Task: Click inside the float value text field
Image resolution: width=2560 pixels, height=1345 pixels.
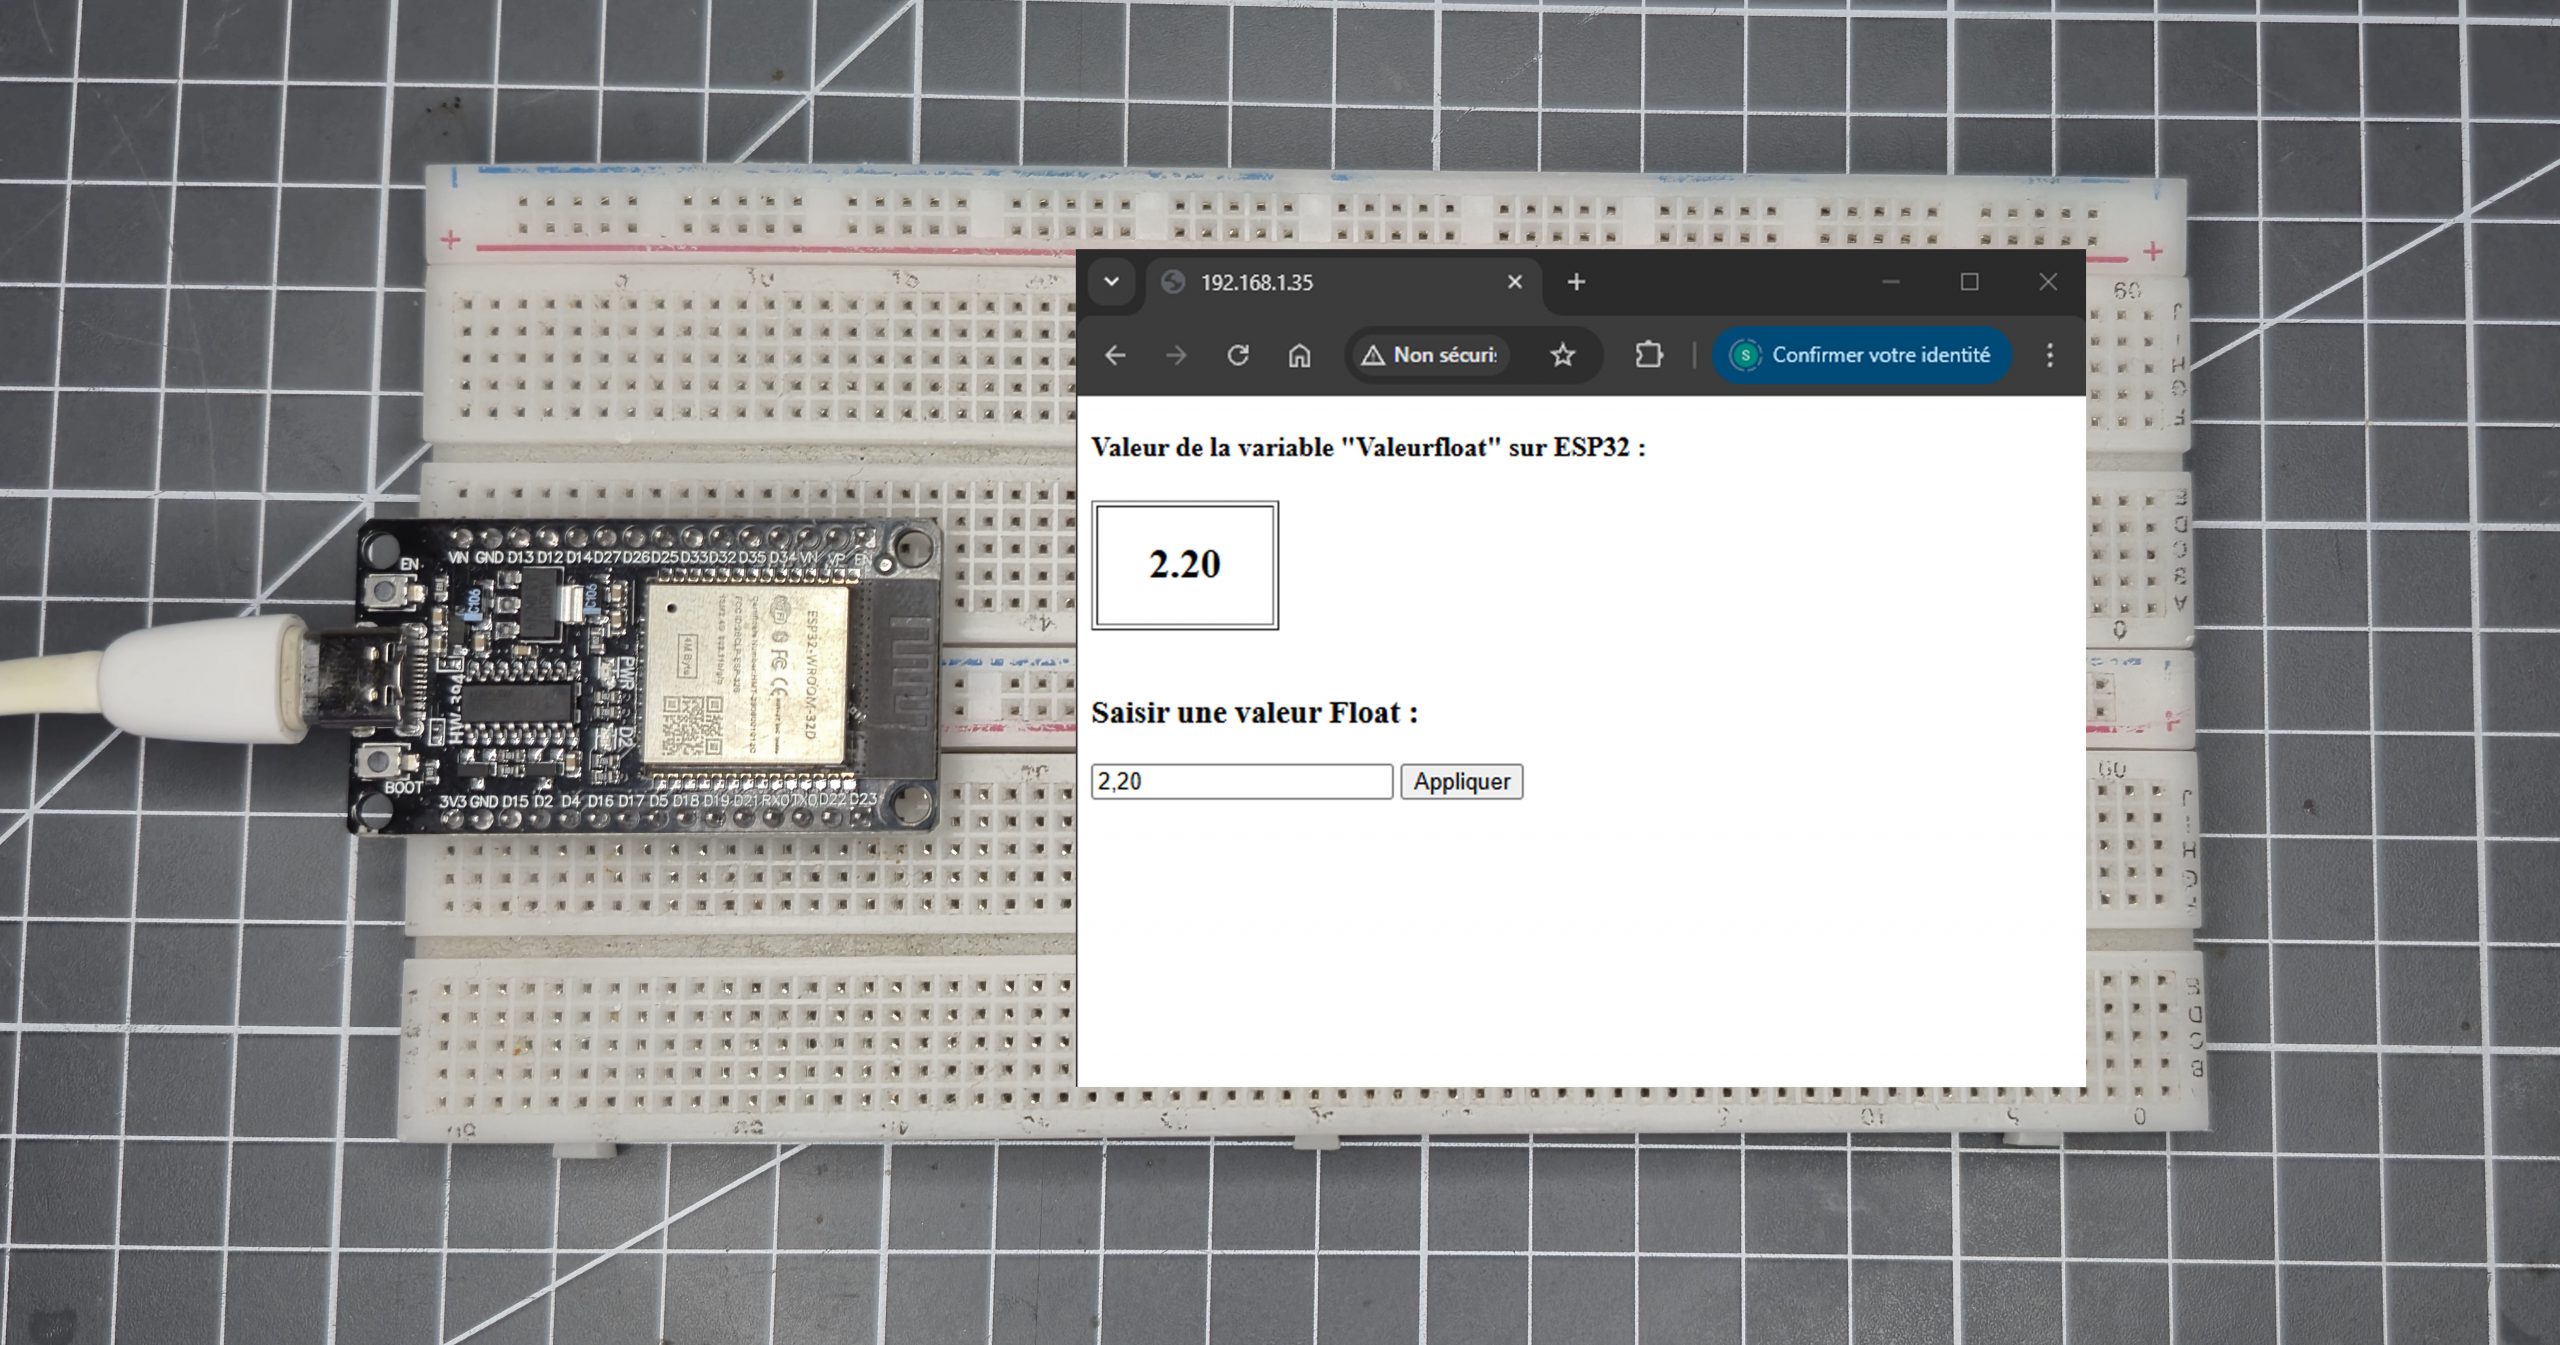Action: coord(1240,781)
